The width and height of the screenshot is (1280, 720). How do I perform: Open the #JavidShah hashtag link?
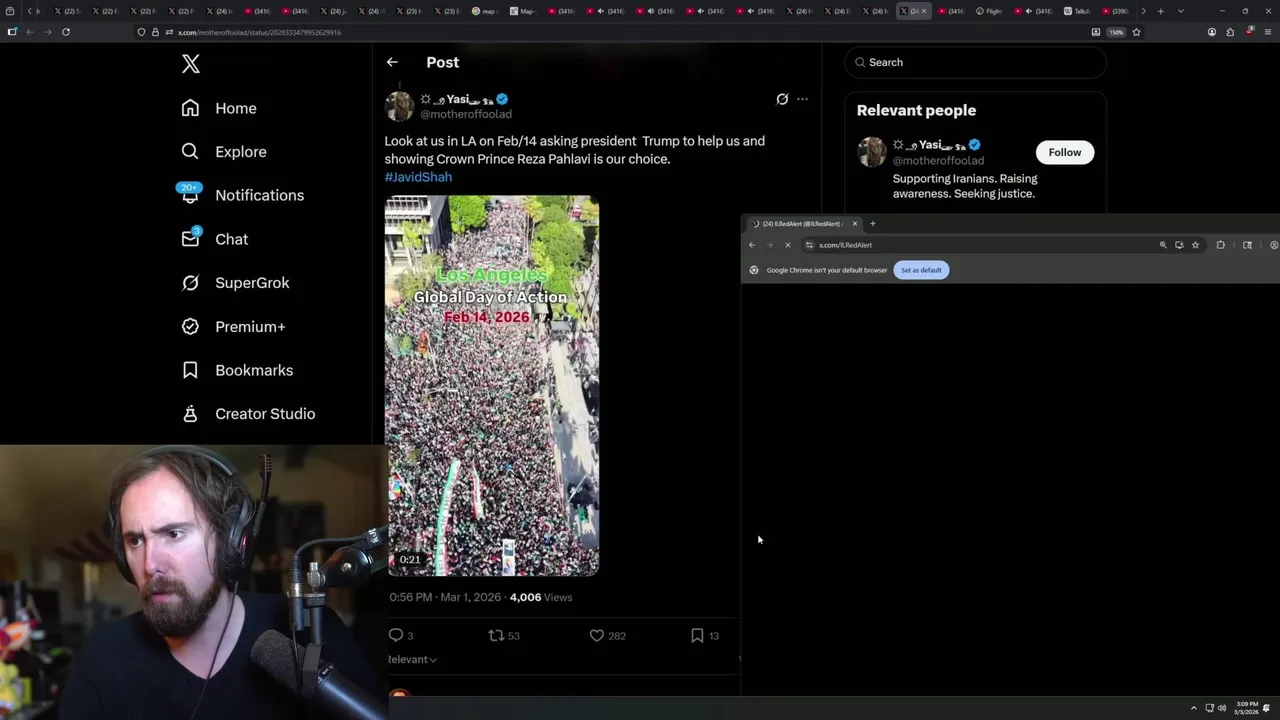click(x=418, y=177)
